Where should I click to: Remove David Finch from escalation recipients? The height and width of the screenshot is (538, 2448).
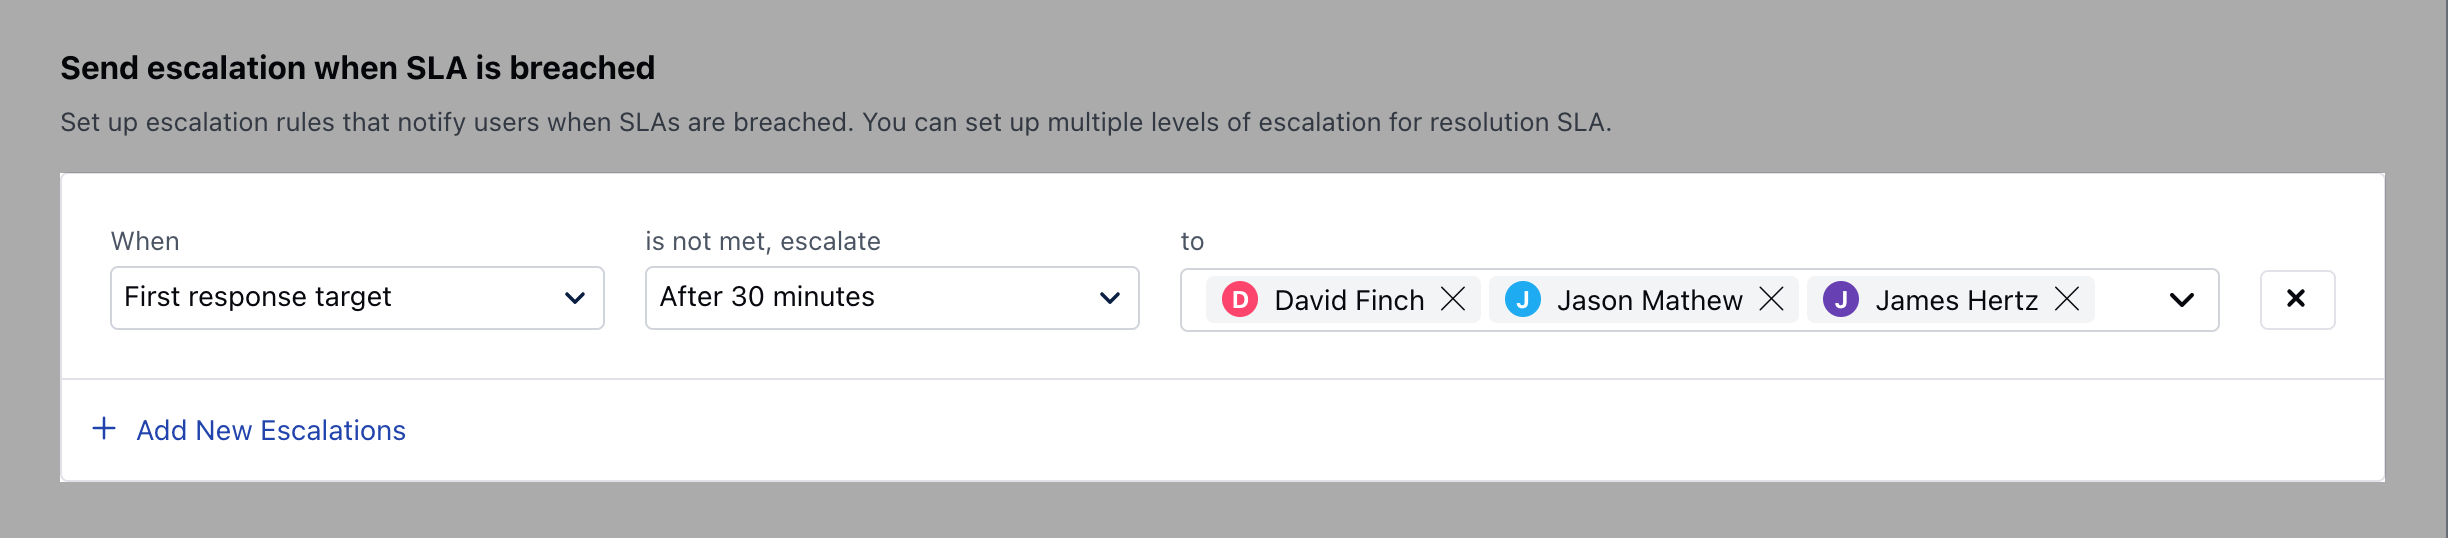coord(1453,299)
